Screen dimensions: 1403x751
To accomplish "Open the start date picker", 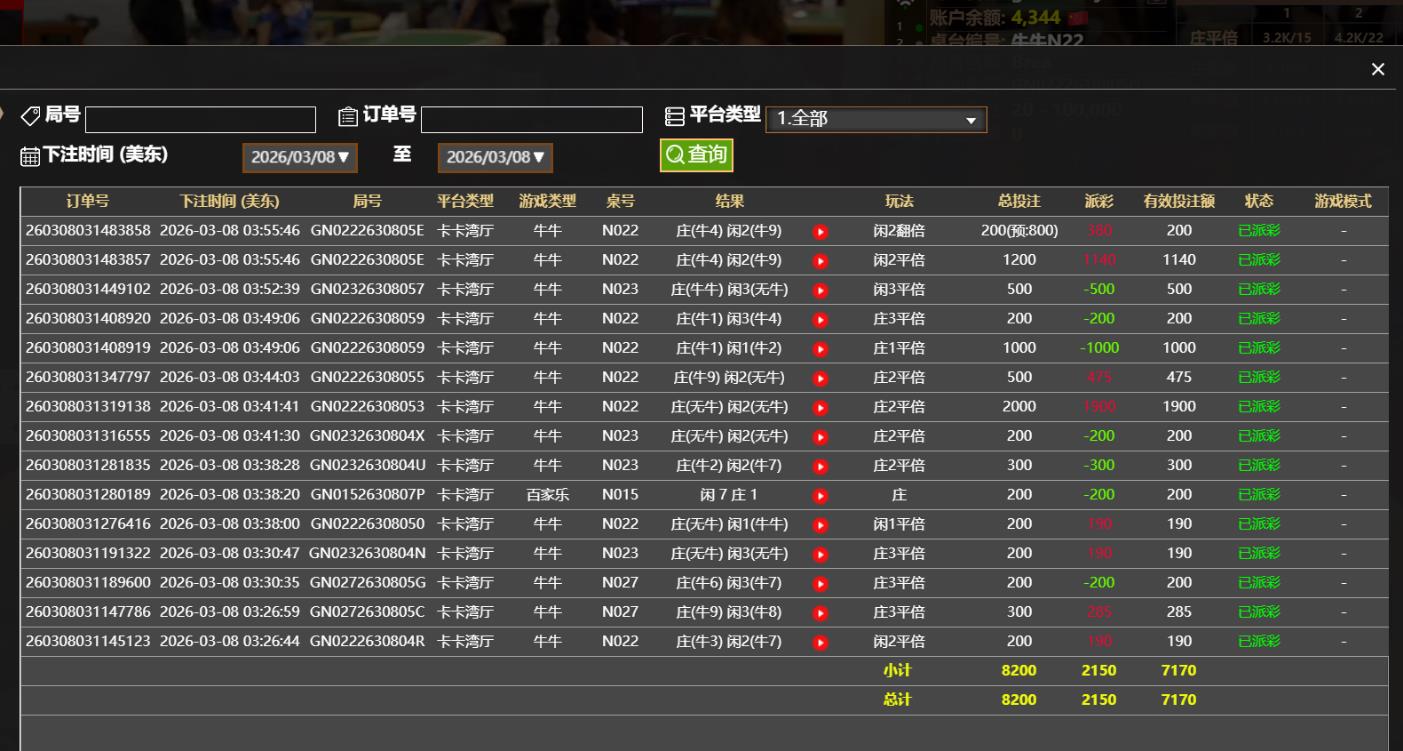I will tap(301, 157).
